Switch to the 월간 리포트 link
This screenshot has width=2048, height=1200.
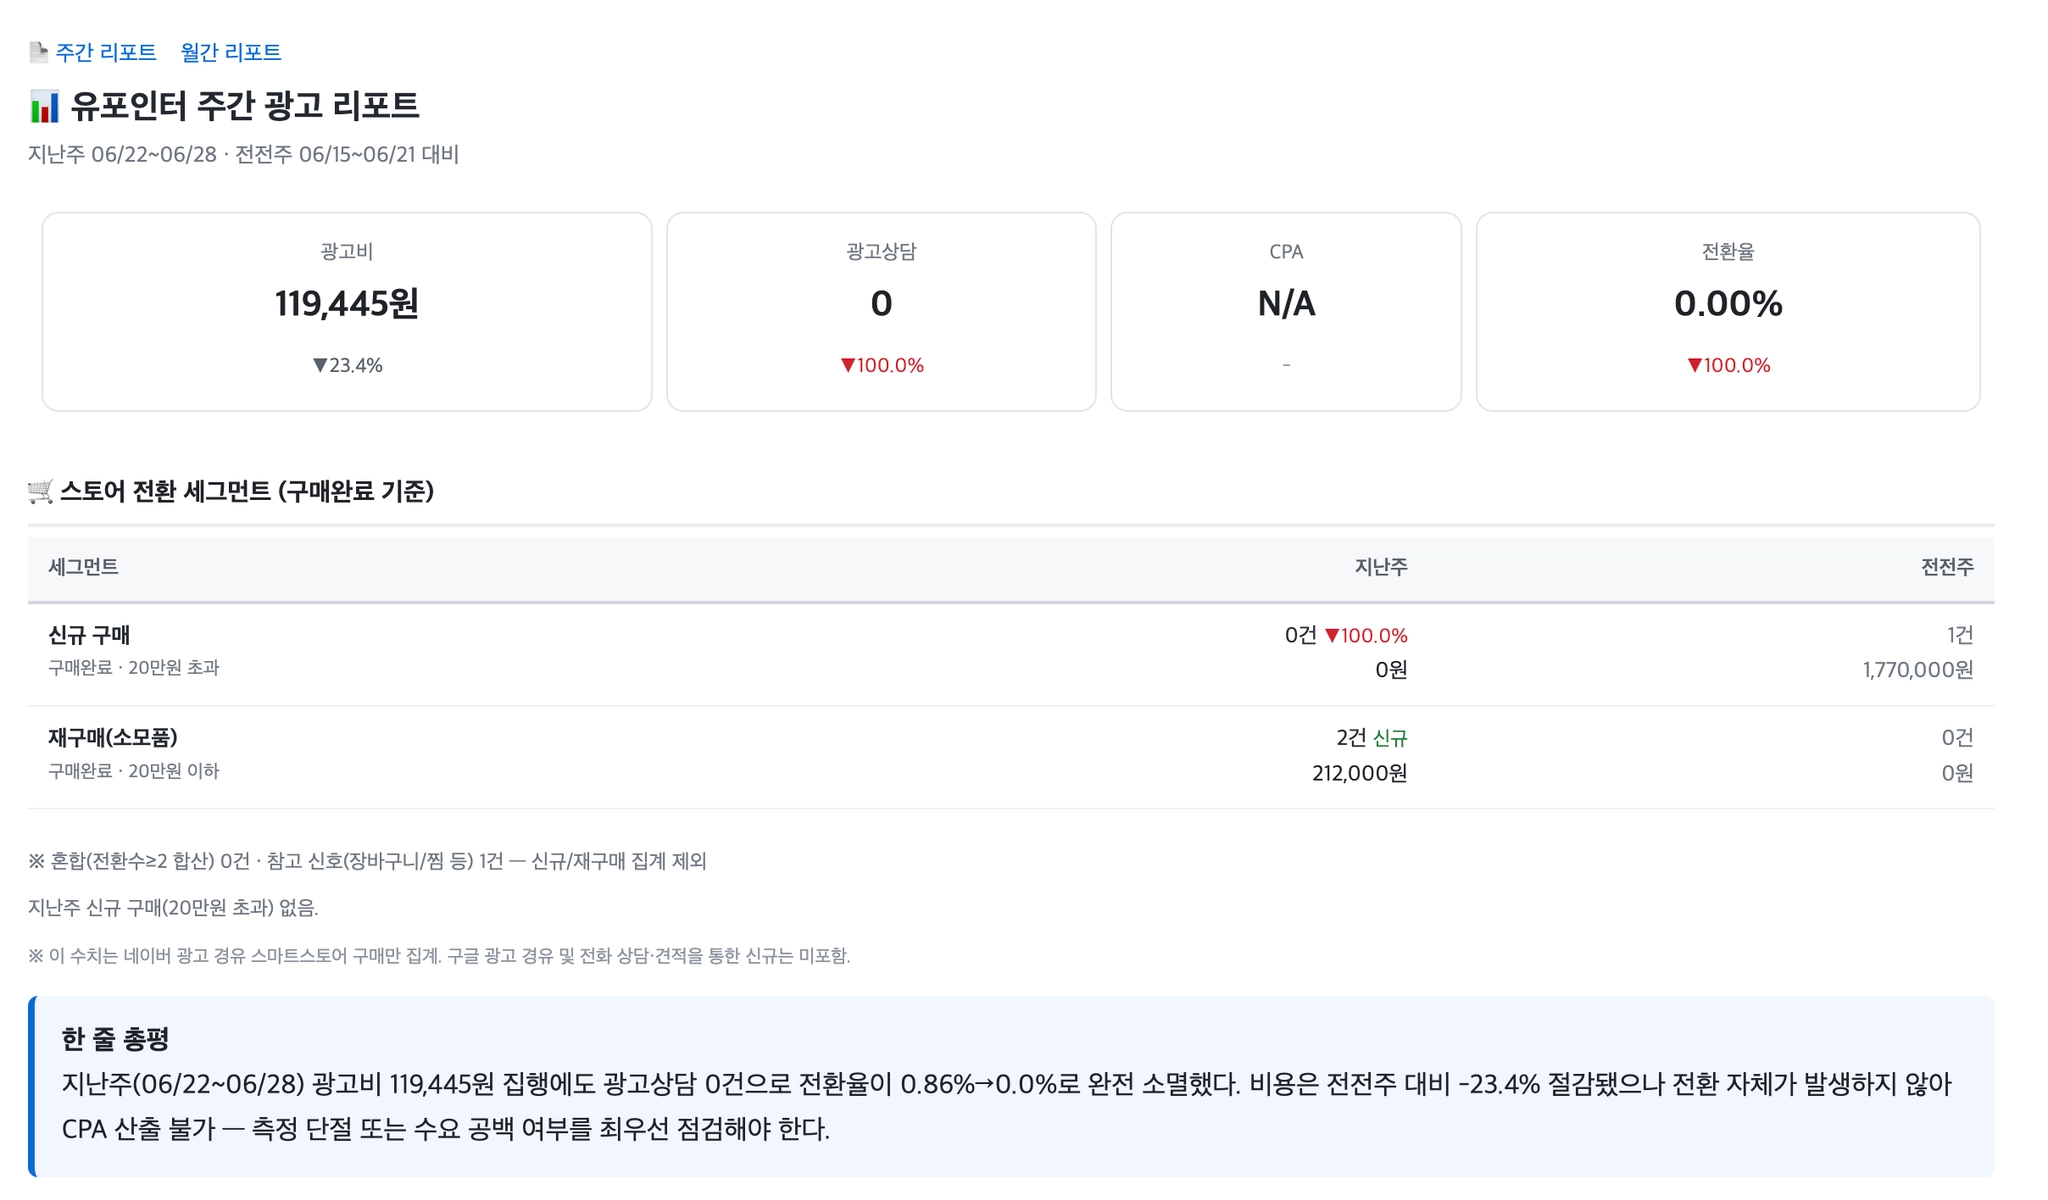[x=231, y=52]
